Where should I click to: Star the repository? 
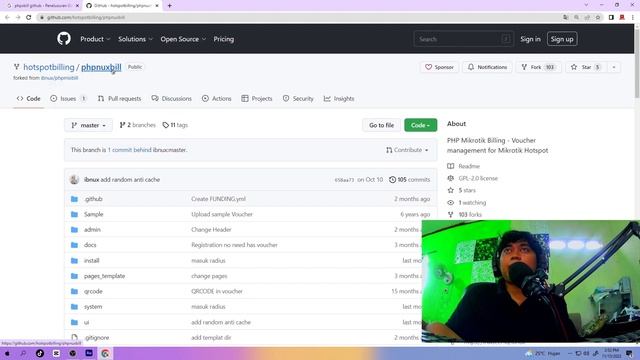pos(585,67)
